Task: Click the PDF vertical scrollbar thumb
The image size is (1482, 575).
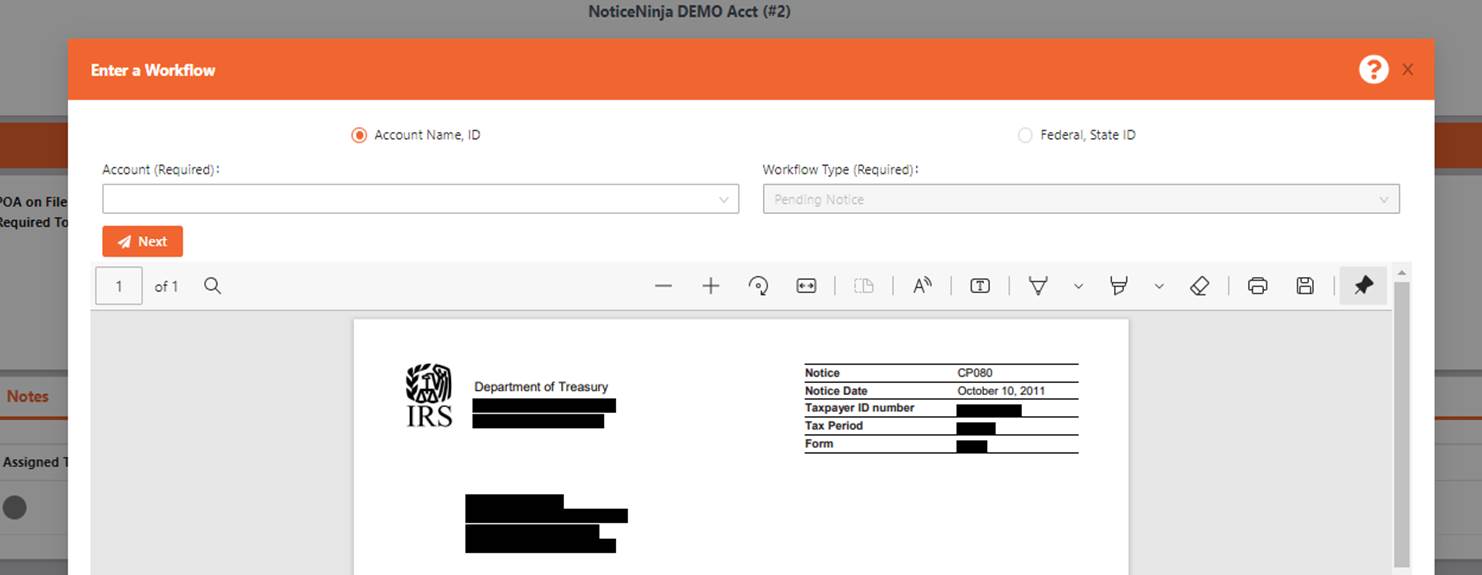Action: coord(1401,424)
